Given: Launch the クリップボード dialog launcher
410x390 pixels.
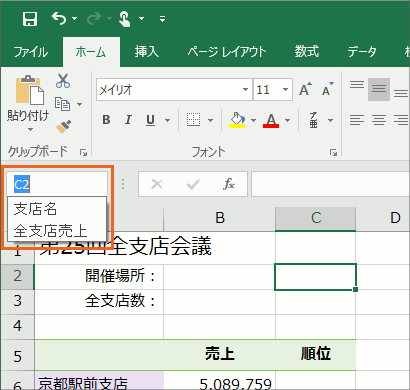Looking at the screenshot, I should [83, 153].
